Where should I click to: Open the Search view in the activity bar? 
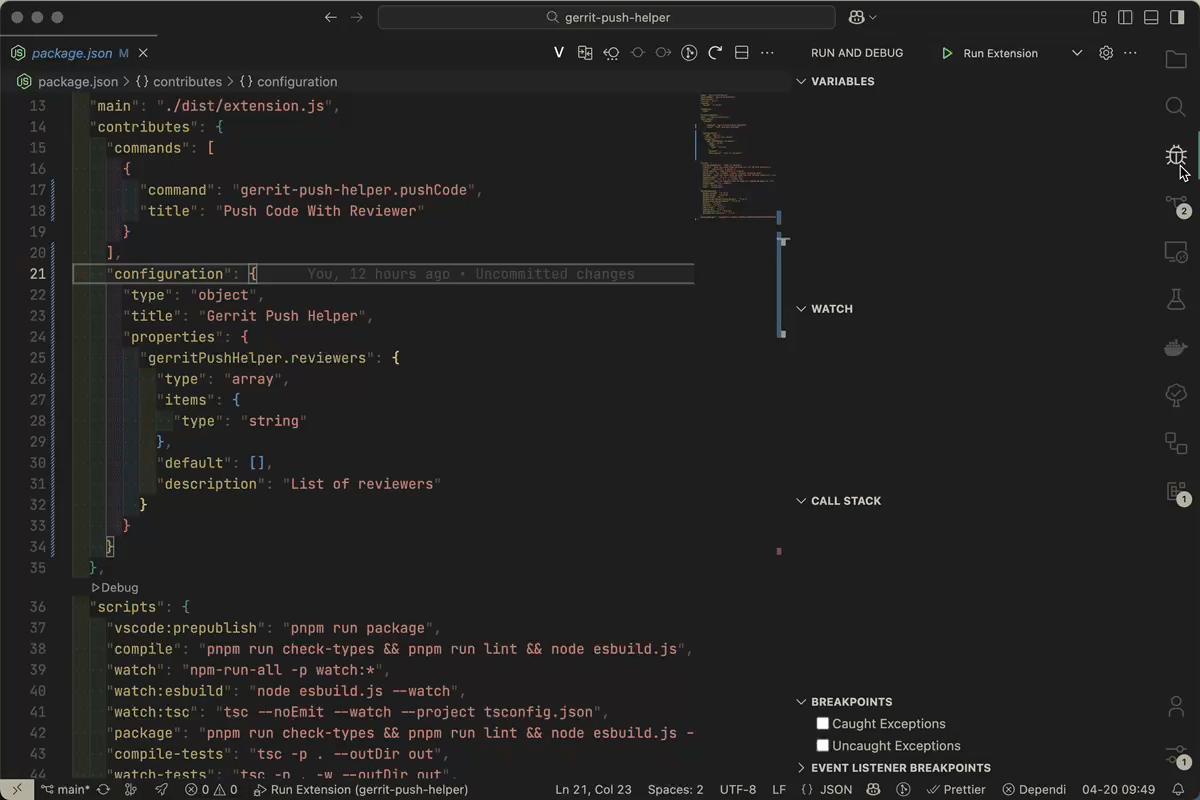[1175, 107]
